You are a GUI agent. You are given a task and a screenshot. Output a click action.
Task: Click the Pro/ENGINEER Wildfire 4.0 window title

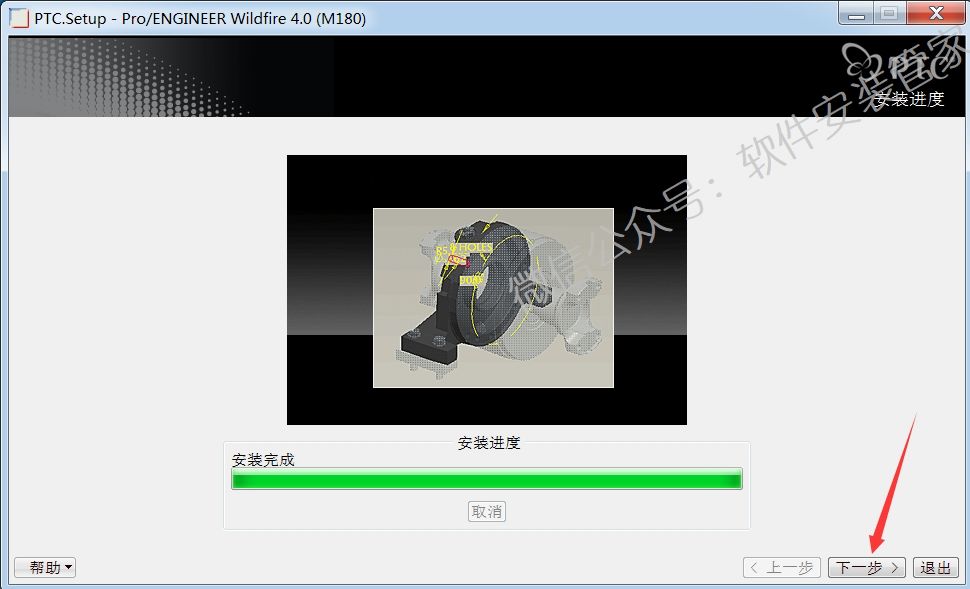point(200,18)
